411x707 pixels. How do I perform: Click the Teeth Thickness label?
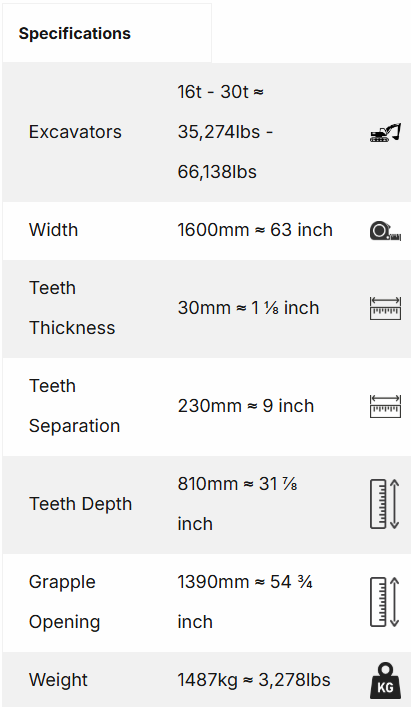pos(72,308)
